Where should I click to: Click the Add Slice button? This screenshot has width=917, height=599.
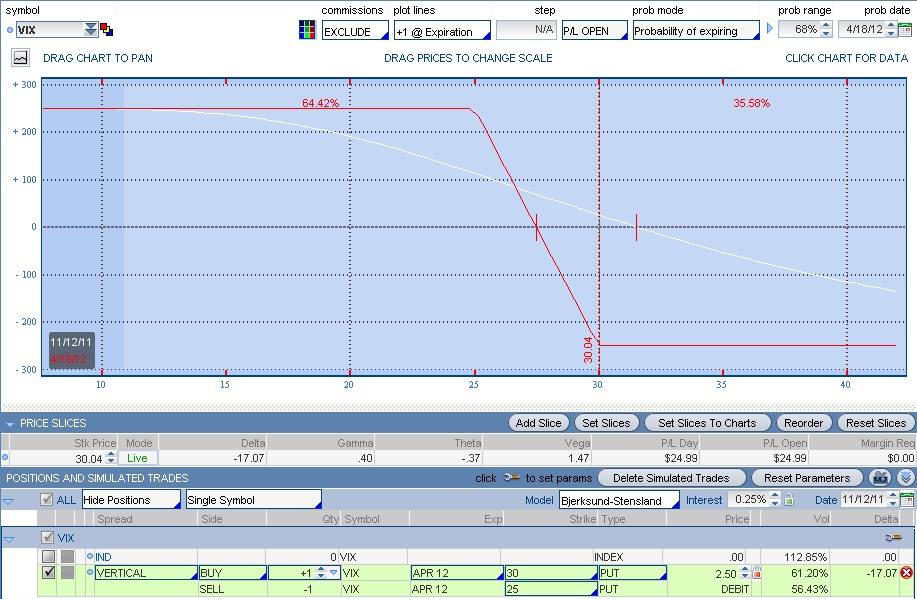point(538,422)
